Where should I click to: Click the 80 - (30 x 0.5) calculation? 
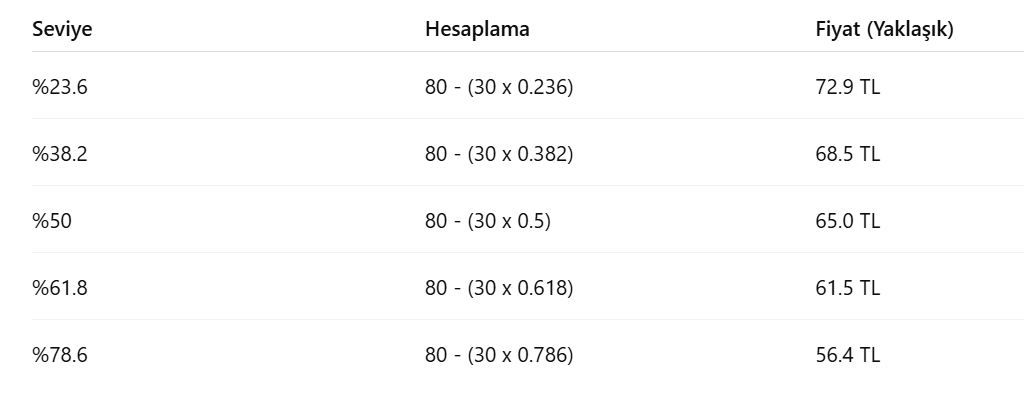(488, 221)
